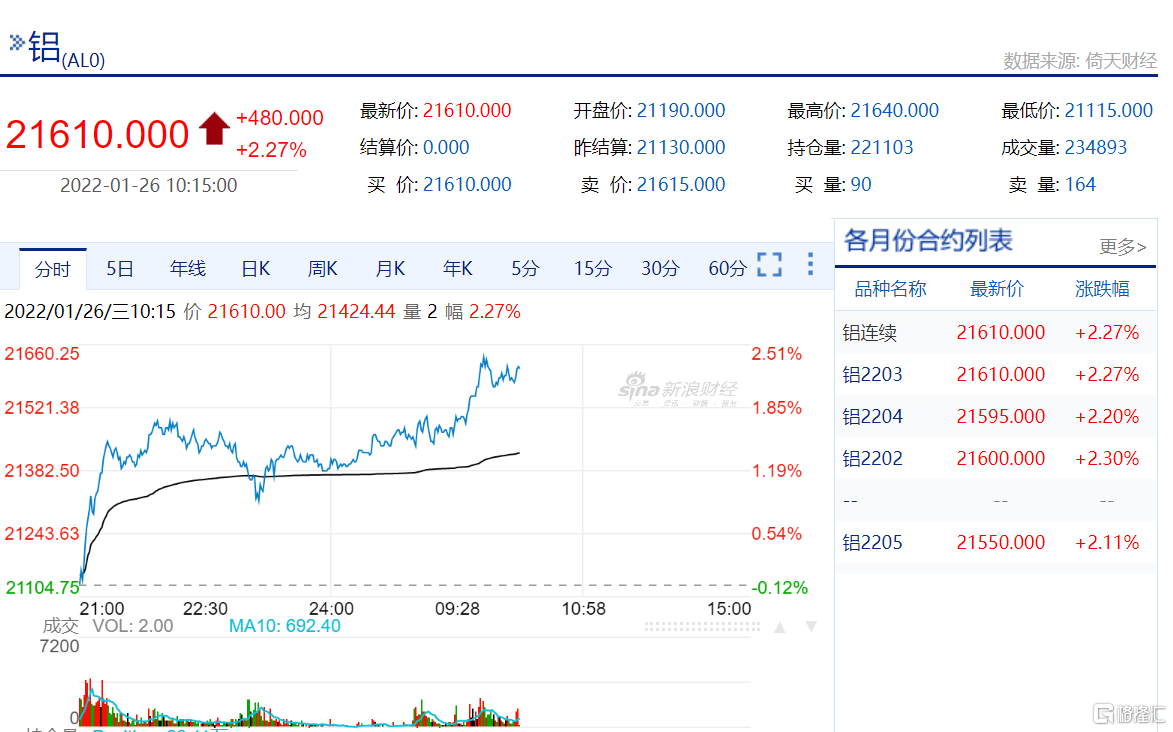The image size is (1173, 732).
Task: Open the three-dot chart options menu
Action: click(809, 264)
